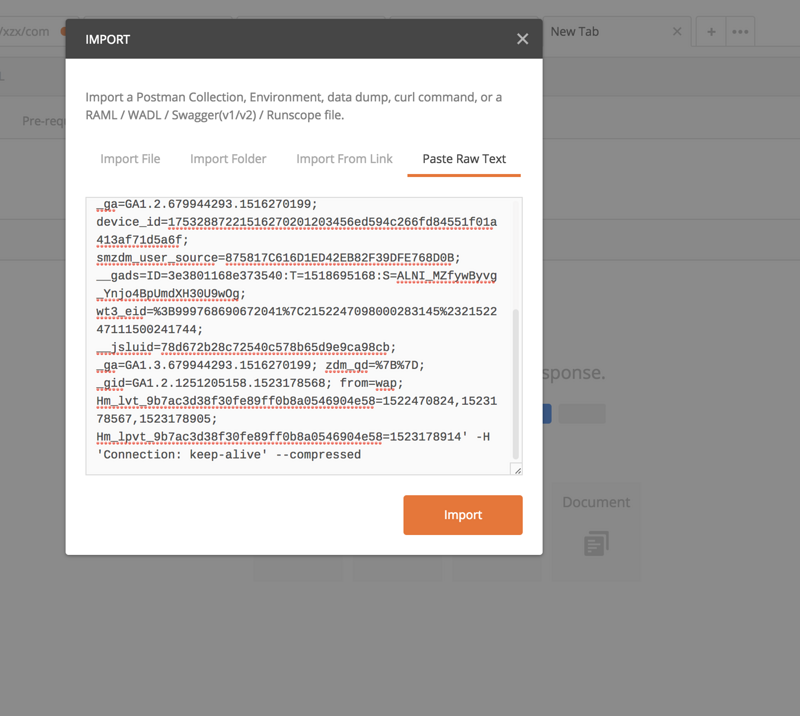Image resolution: width=800 pixels, height=716 pixels.
Task: Click the Document icon in the background
Action: [596, 543]
